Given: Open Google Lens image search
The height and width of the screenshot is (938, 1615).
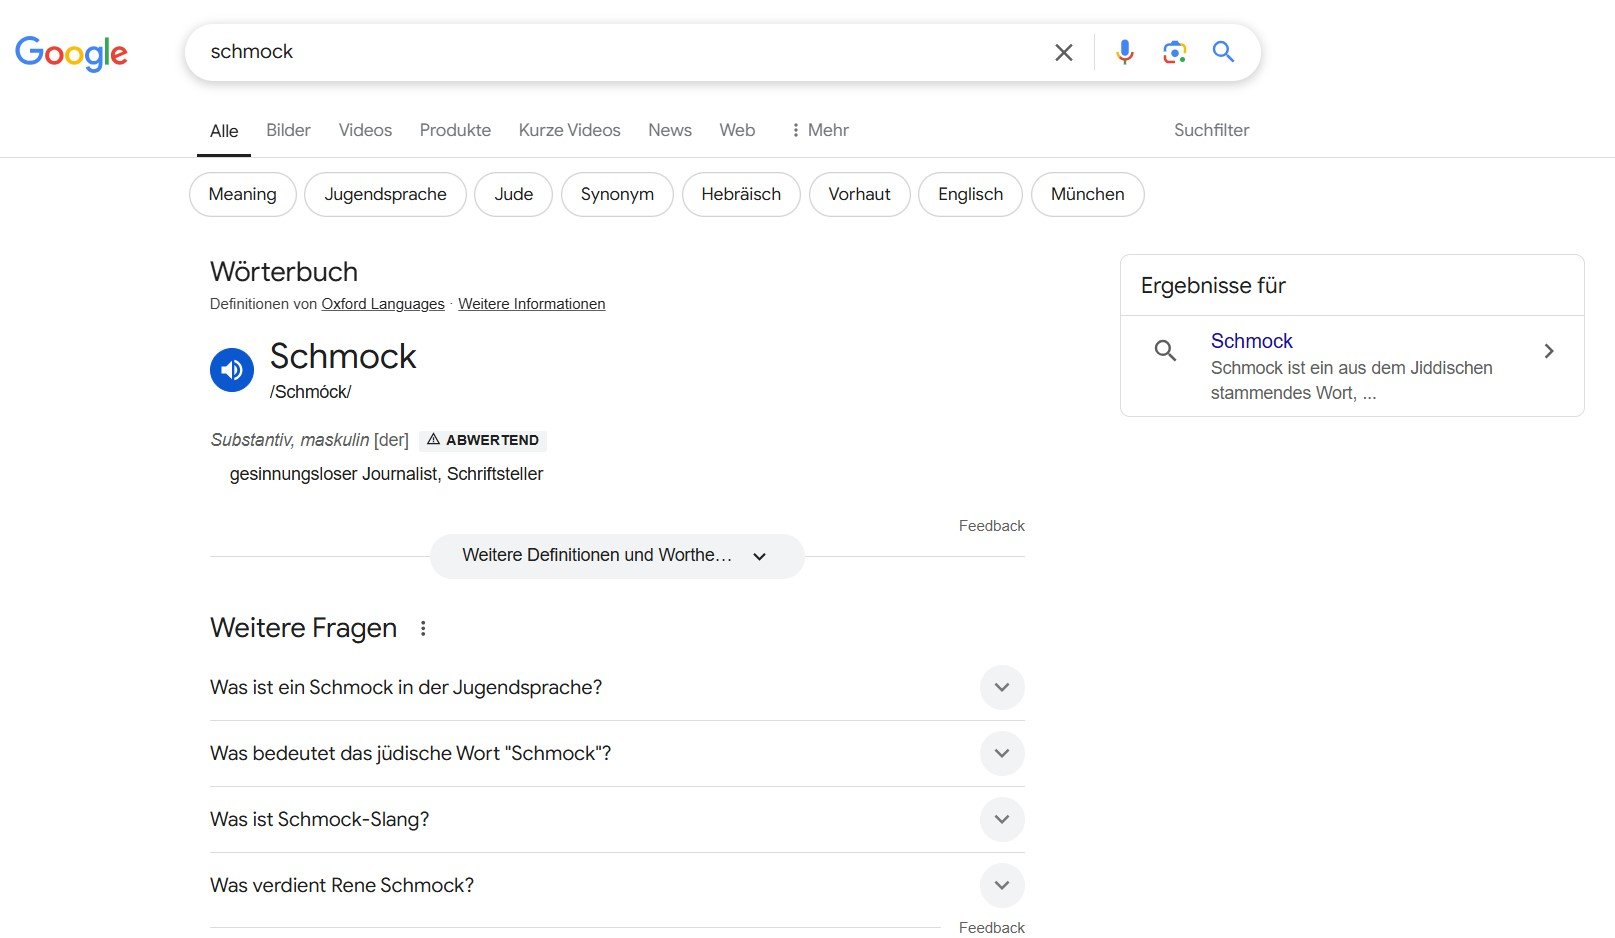Looking at the screenshot, I should tap(1174, 52).
